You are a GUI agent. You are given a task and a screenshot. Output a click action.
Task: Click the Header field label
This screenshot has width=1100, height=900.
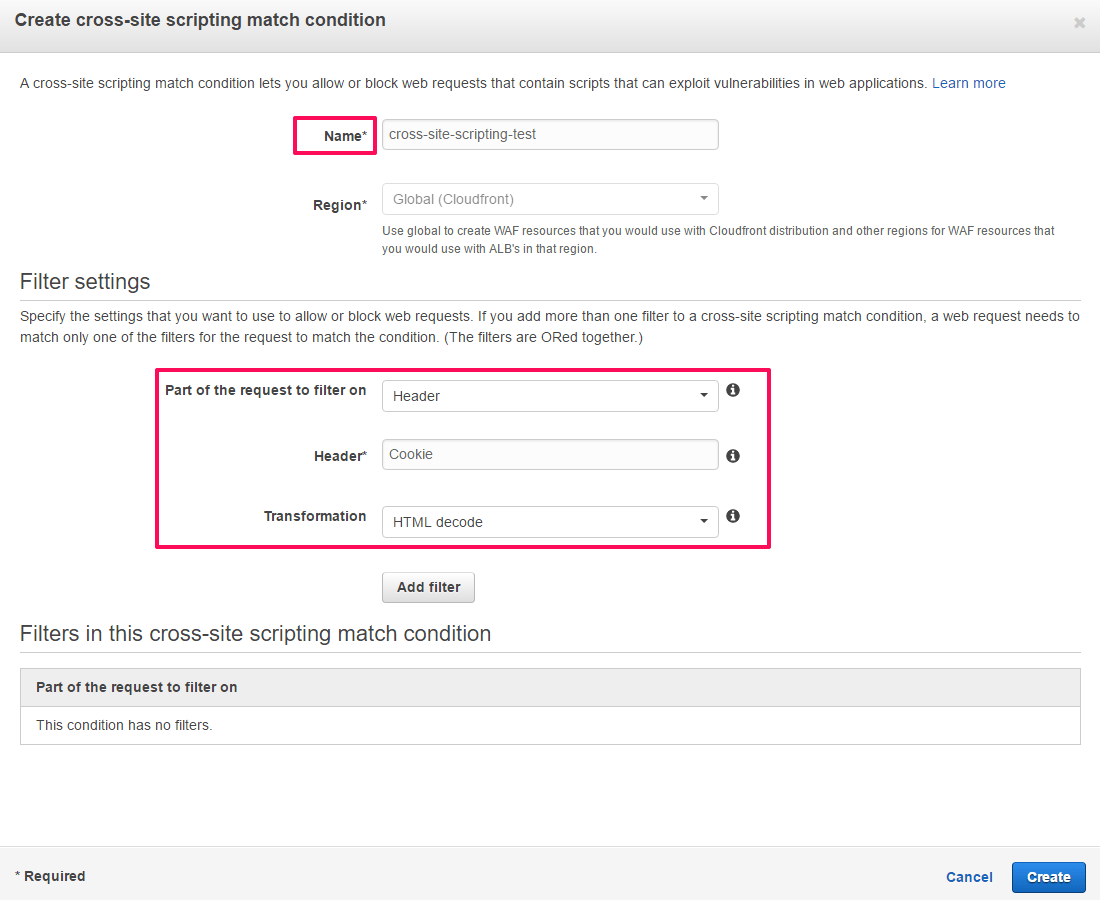(340, 456)
